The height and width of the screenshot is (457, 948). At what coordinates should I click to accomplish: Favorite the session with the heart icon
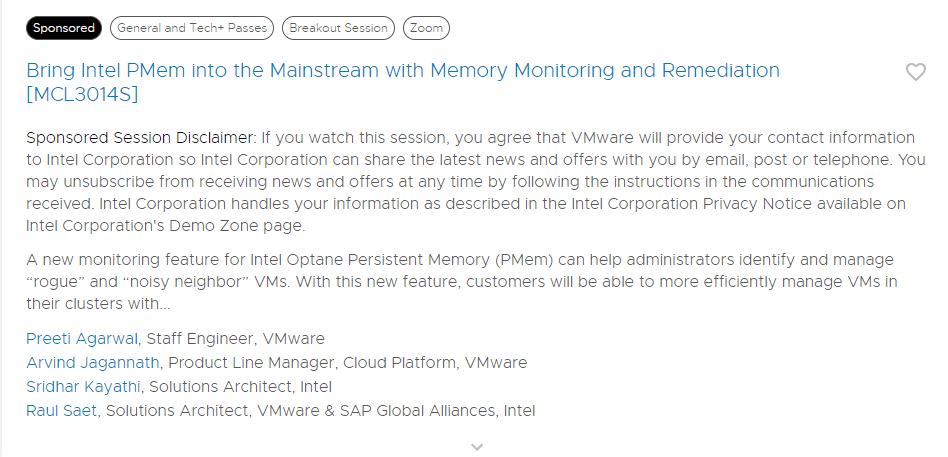pyautogui.click(x=915, y=72)
